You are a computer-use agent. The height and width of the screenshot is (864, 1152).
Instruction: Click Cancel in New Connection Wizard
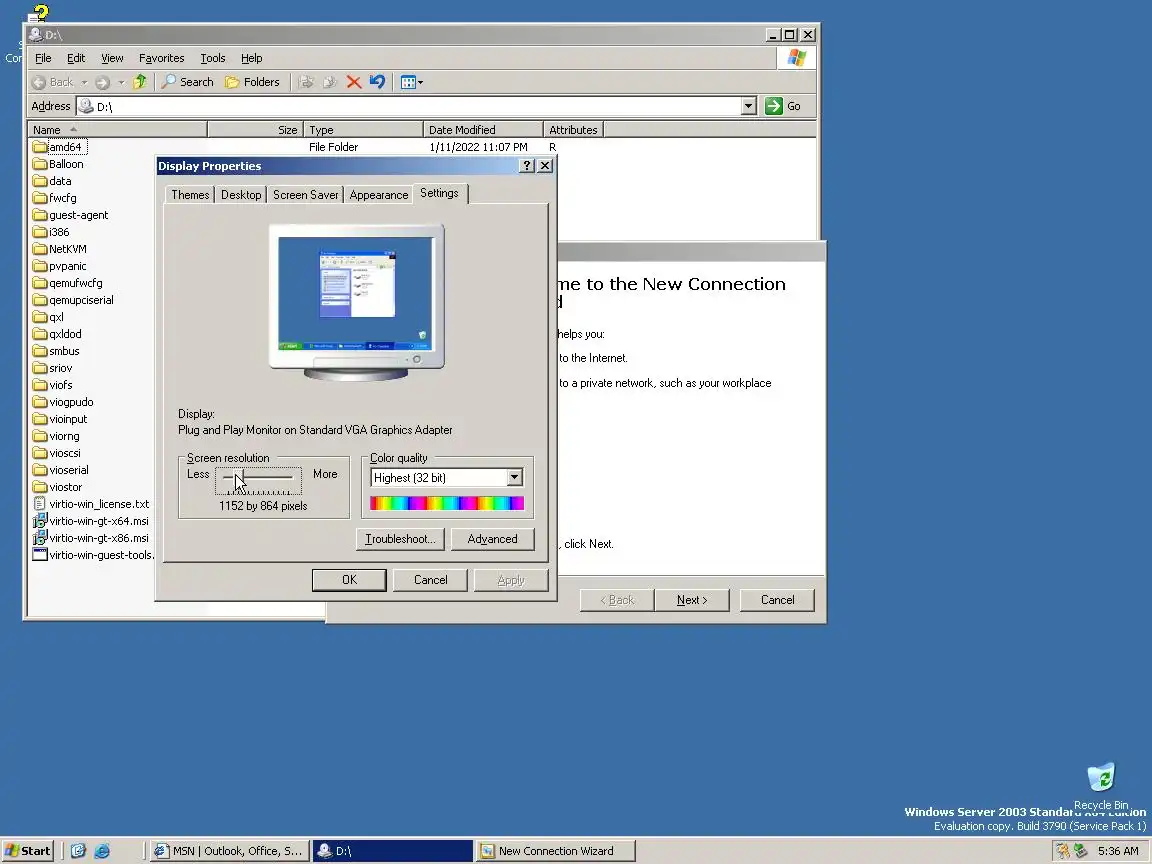[777, 600]
